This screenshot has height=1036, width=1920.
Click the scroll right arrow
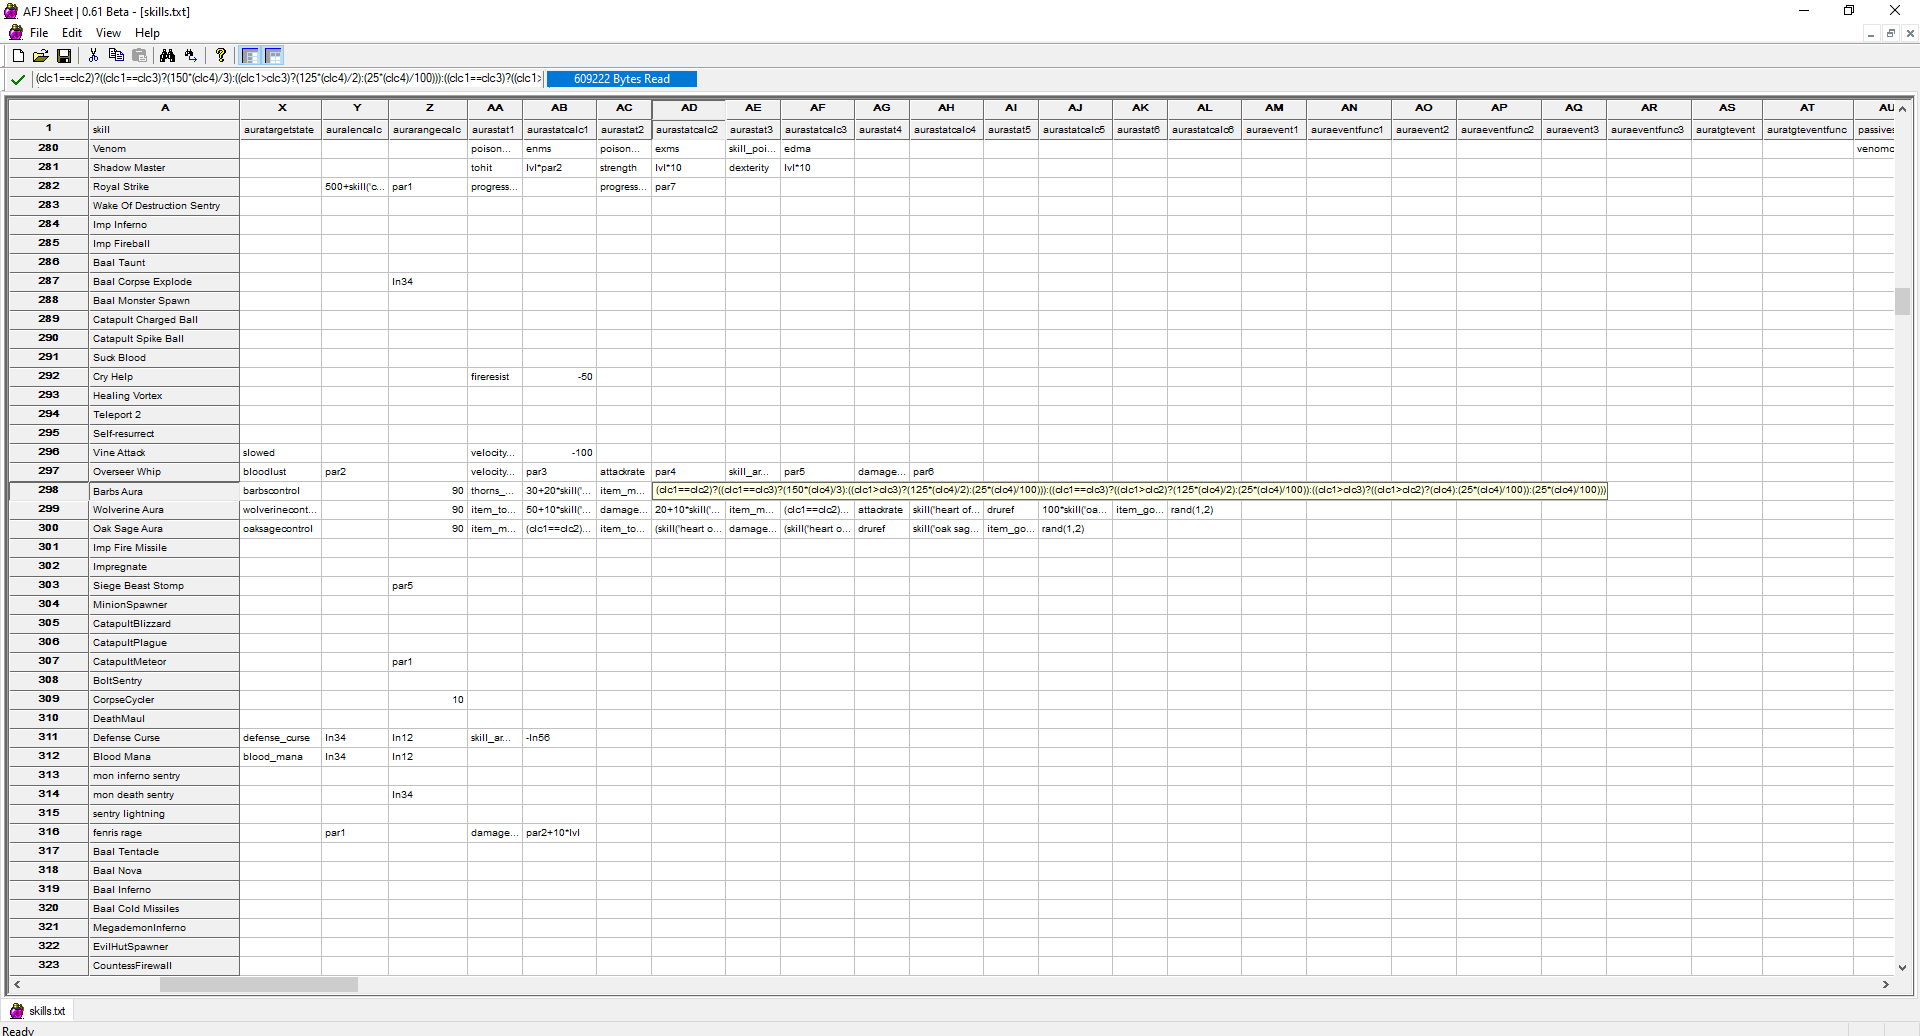pos(1886,985)
